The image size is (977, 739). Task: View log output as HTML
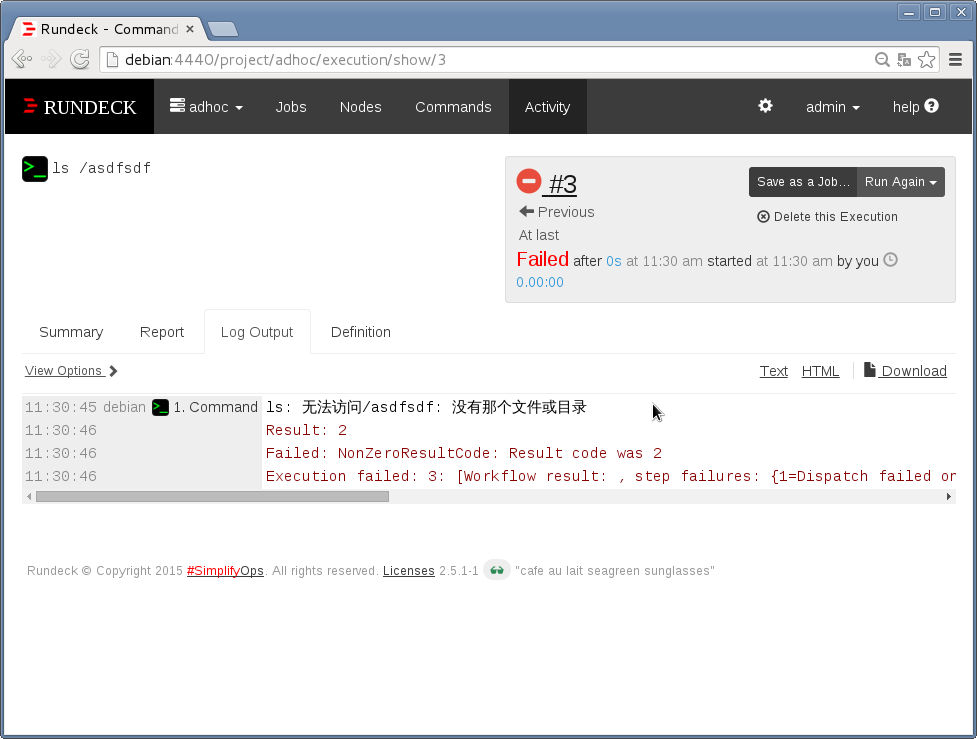[x=820, y=371]
